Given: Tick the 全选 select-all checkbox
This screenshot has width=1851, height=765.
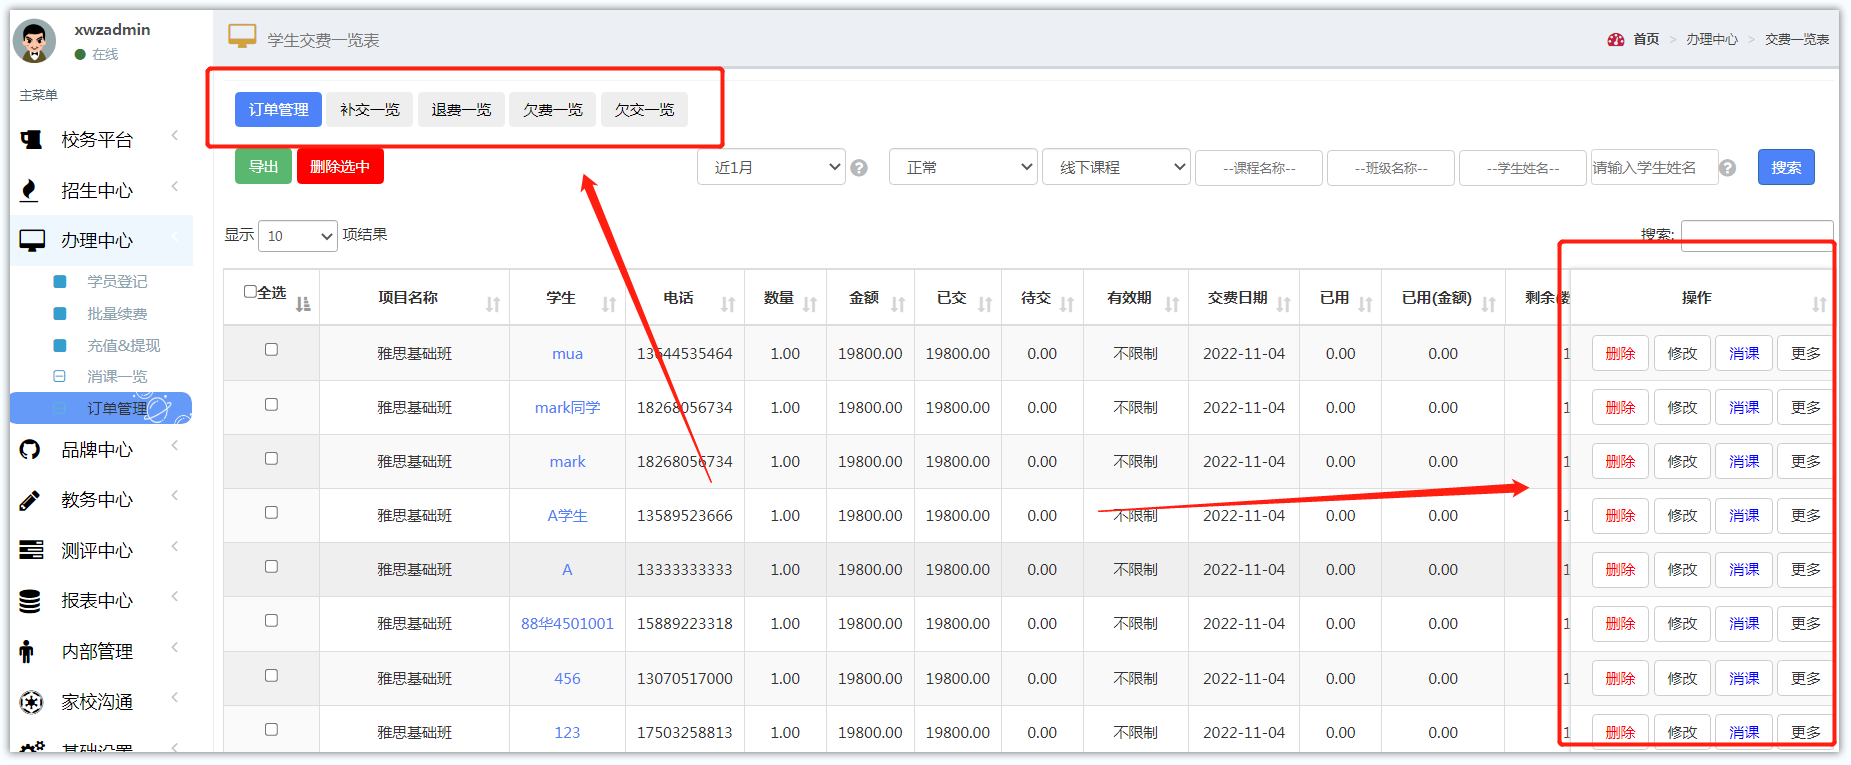Looking at the screenshot, I should (x=251, y=292).
